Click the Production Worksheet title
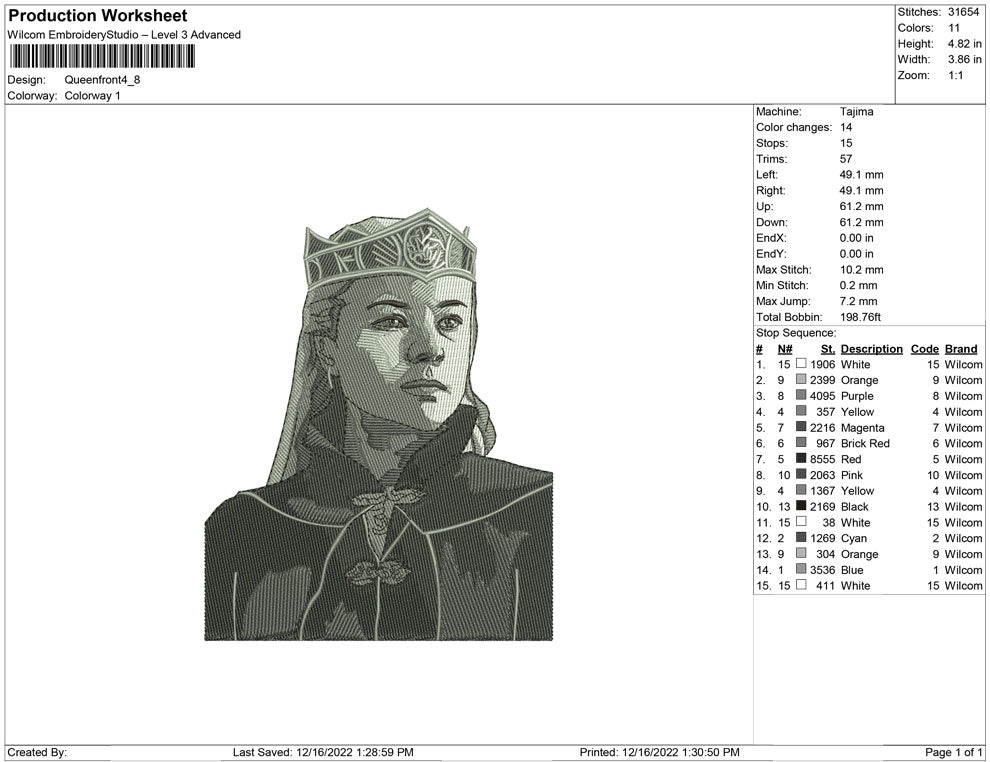Screen dimensions: 990x762 click(x=98, y=16)
